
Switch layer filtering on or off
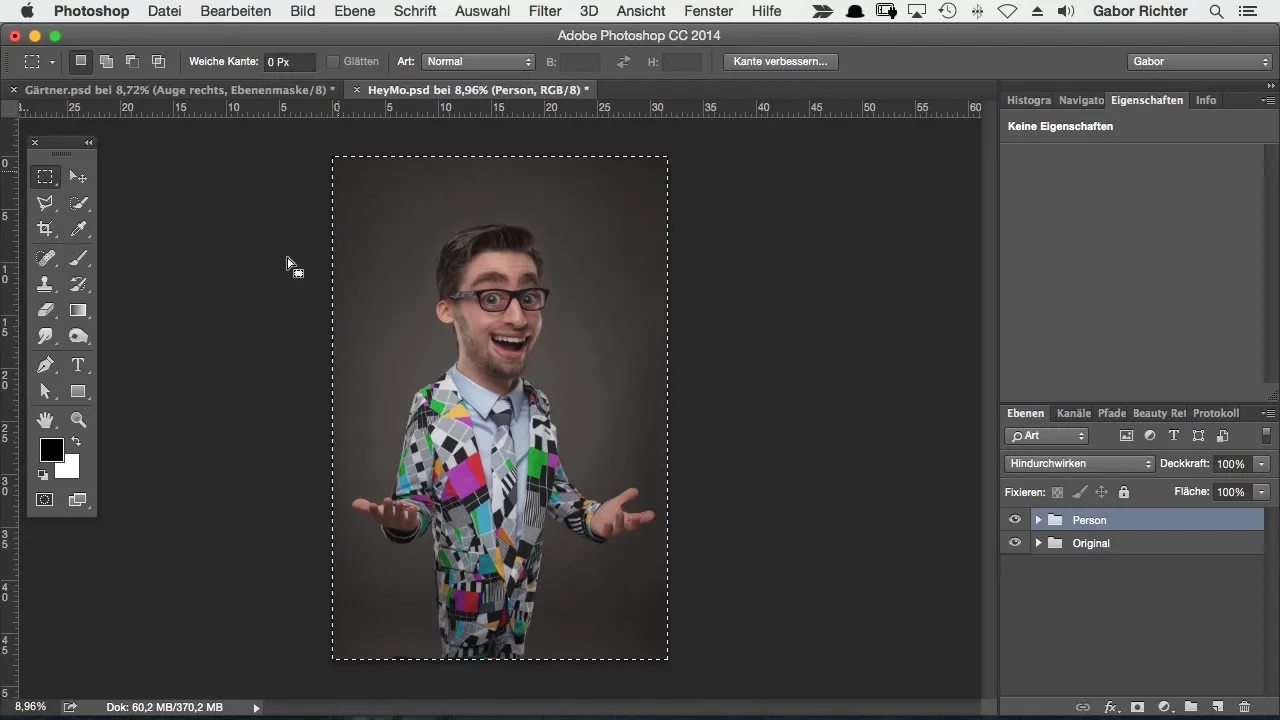click(x=1266, y=436)
